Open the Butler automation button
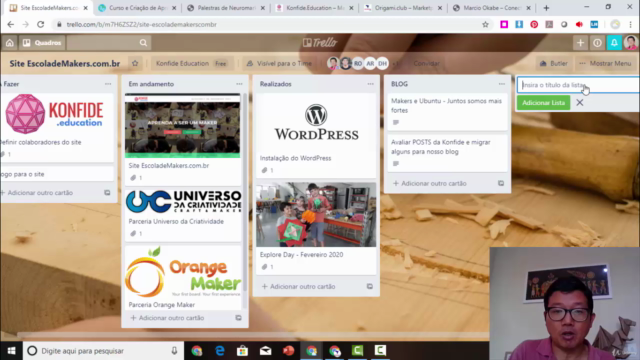The image size is (640, 360). coord(553,63)
